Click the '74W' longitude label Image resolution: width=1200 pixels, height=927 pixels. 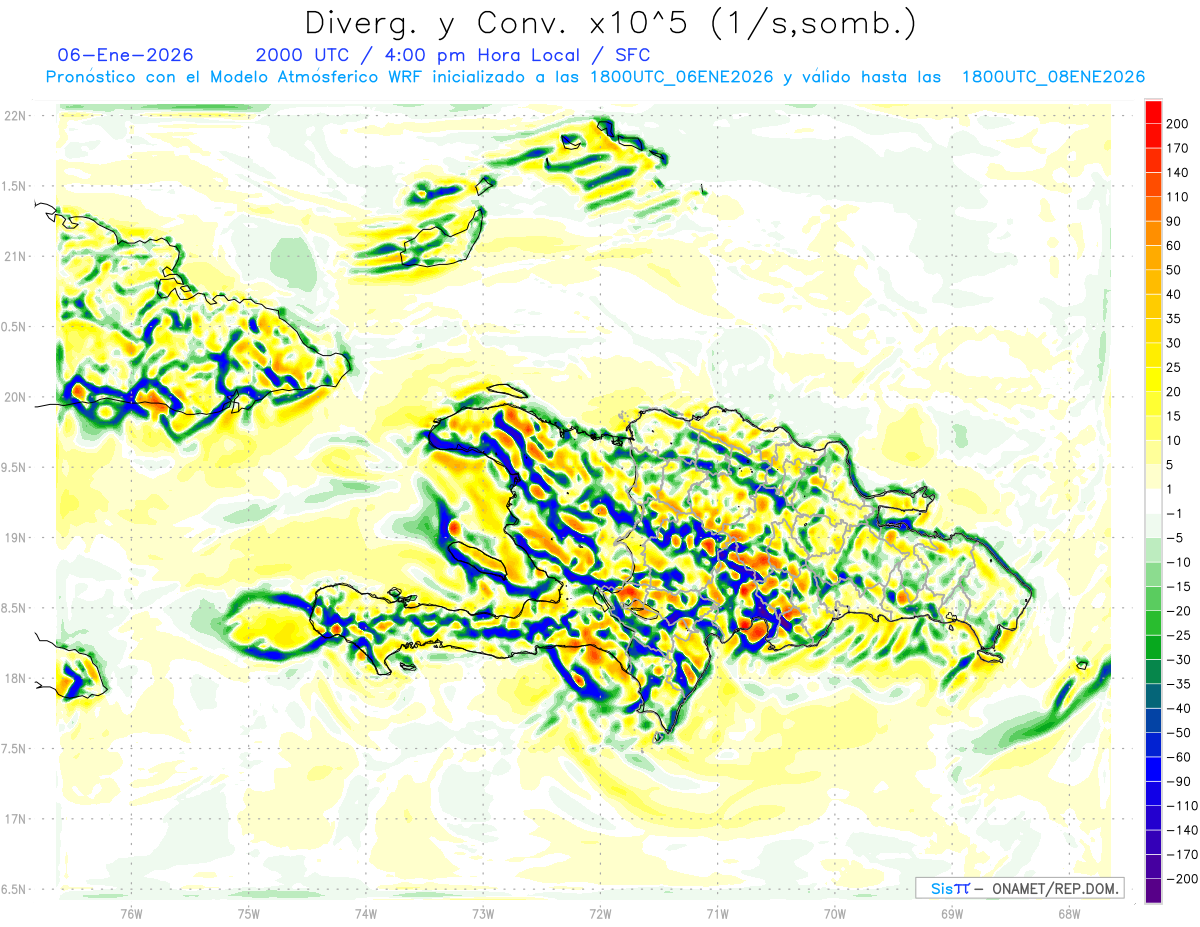pos(366,913)
